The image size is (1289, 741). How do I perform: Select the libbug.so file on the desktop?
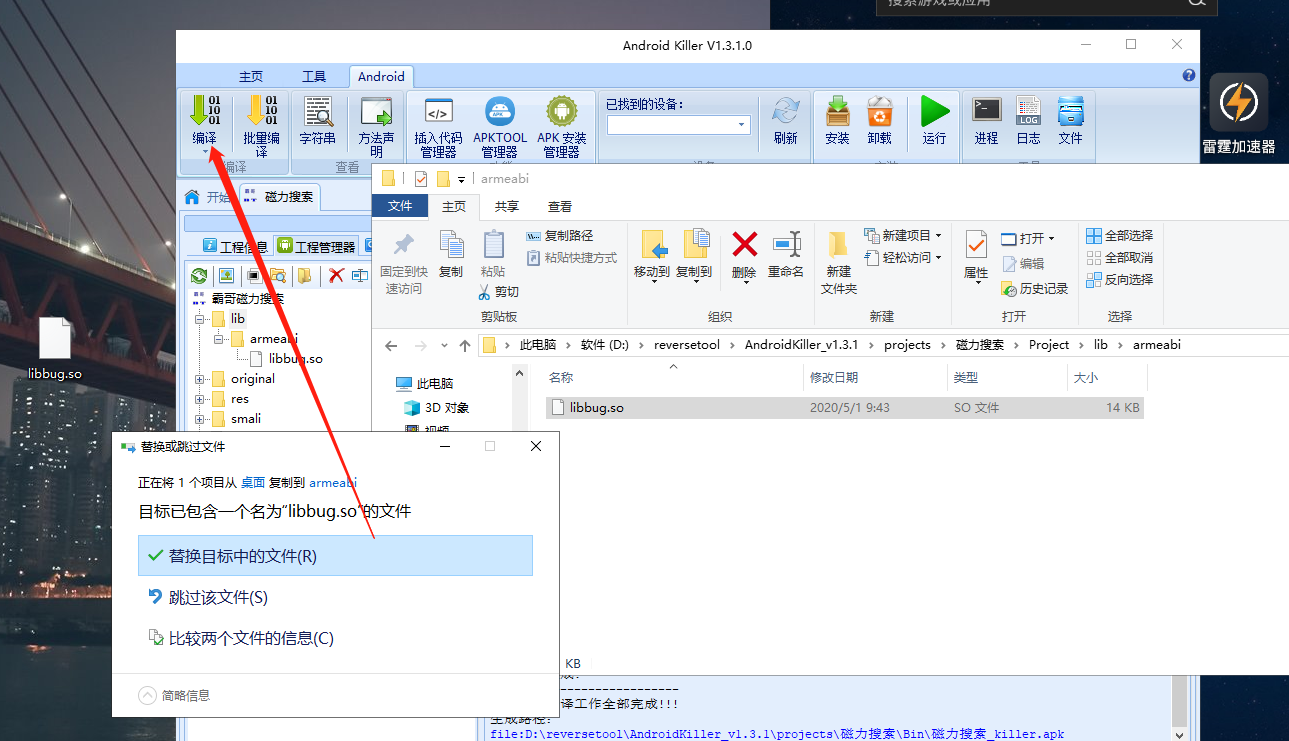(x=55, y=350)
